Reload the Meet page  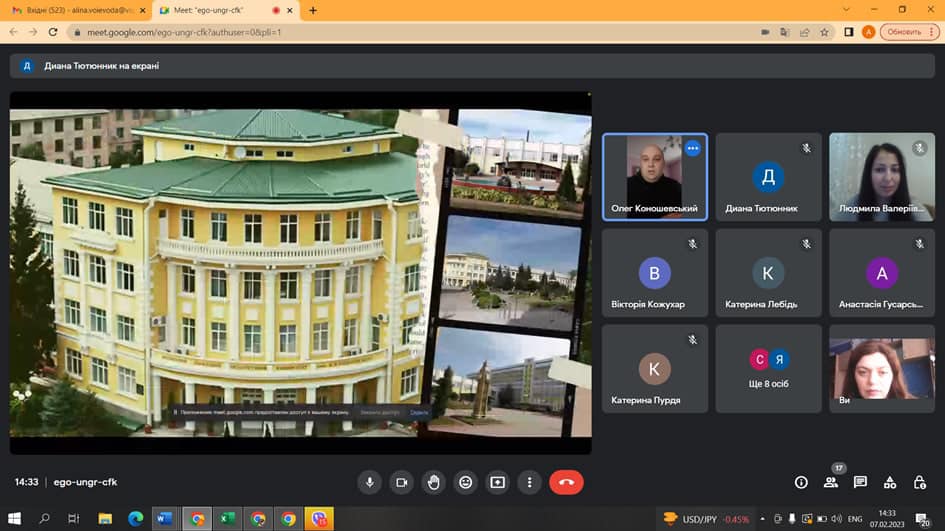click(x=53, y=32)
